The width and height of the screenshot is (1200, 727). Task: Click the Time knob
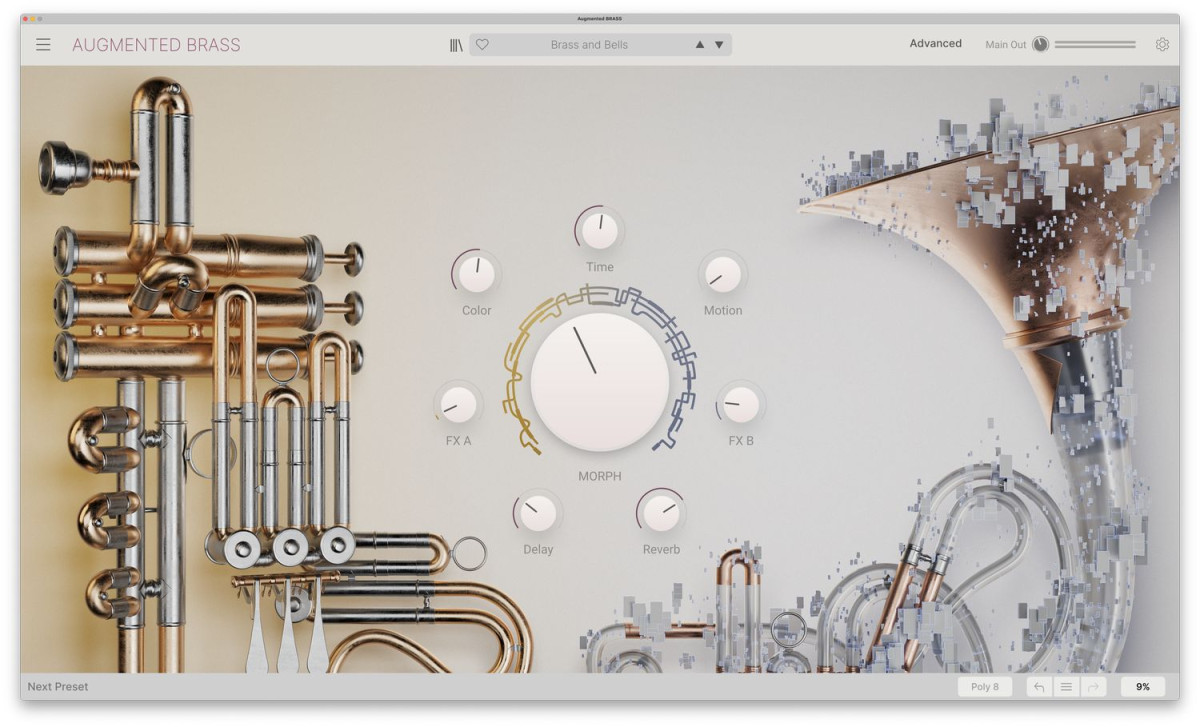click(600, 230)
